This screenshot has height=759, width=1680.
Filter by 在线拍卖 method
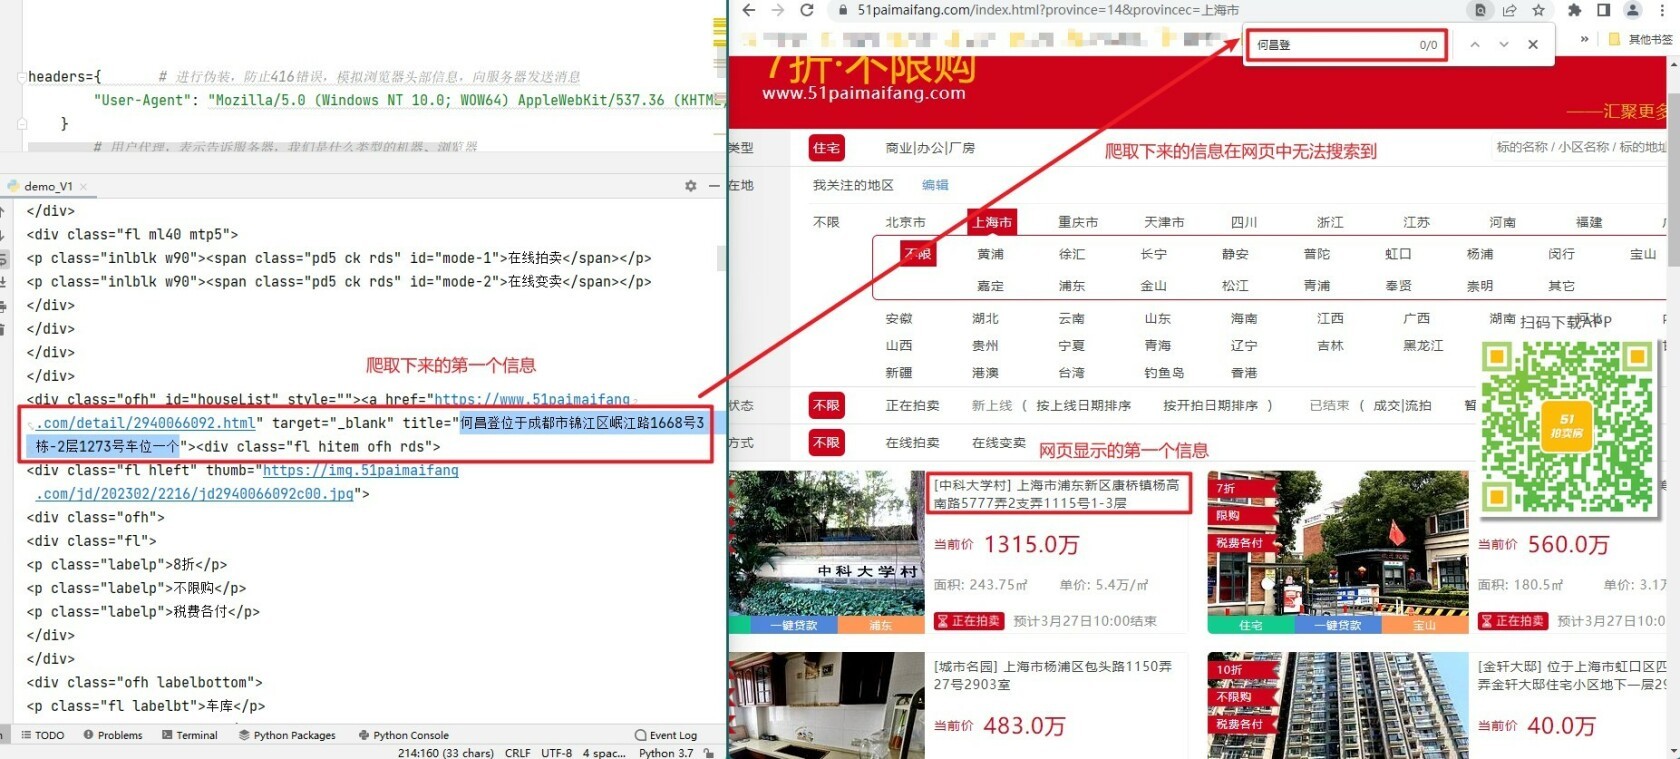click(x=912, y=442)
